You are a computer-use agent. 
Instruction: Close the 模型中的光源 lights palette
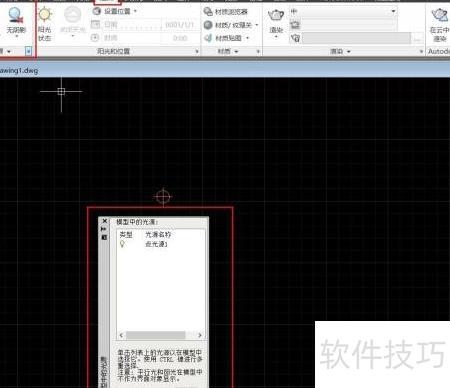pos(104,221)
